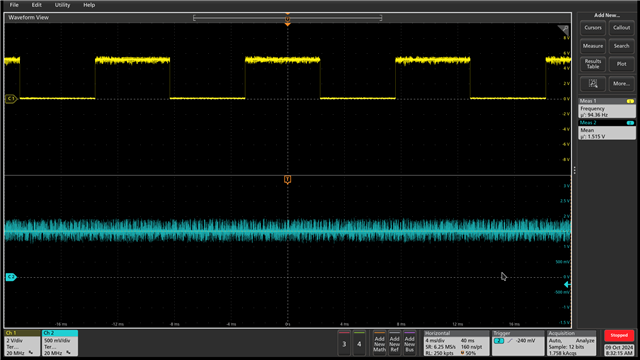Click the orange trigger point marker at top
Image resolution: width=640 pixels, height=360 pixels.
[287, 24]
